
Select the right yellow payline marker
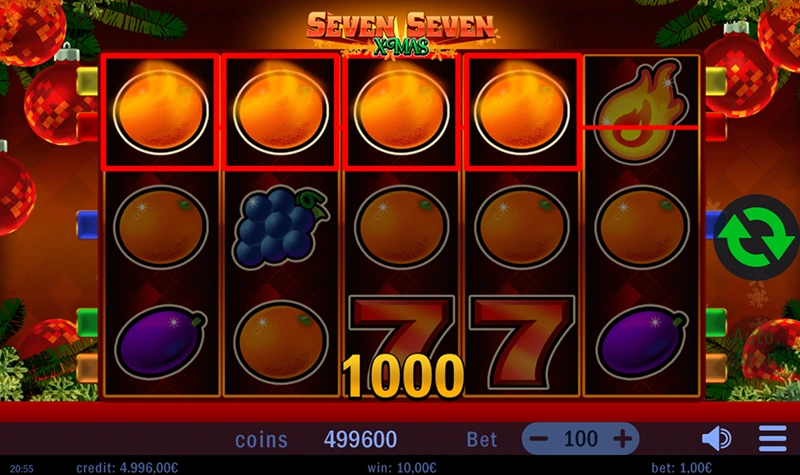click(x=716, y=80)
